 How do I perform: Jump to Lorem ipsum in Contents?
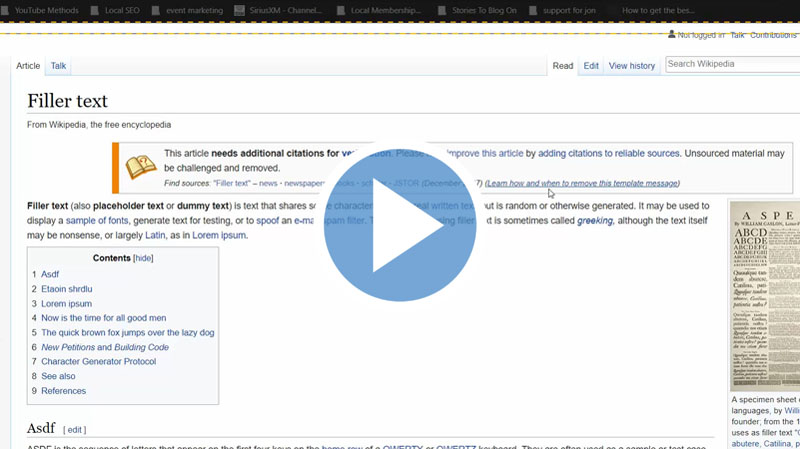(66, 304)
